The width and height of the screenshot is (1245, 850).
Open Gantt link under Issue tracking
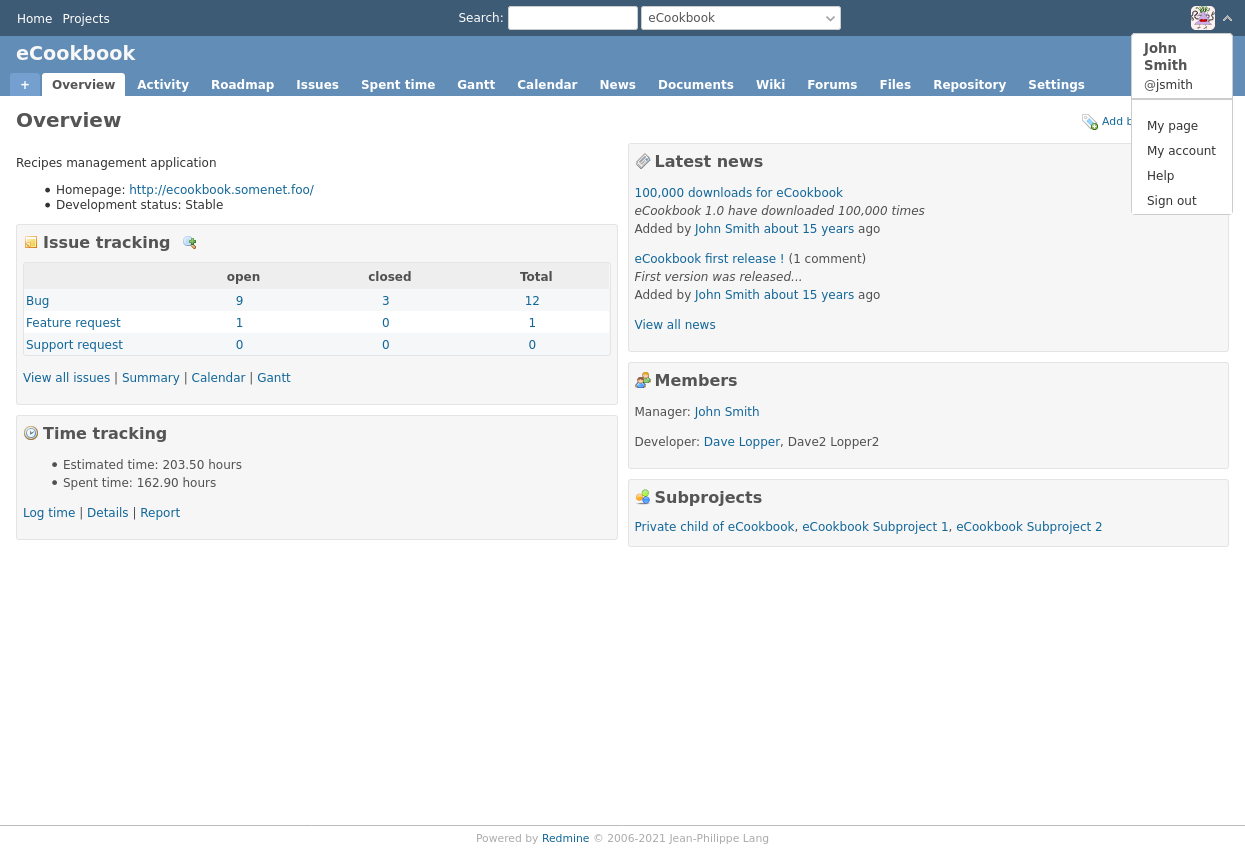(x=274, y=378)
